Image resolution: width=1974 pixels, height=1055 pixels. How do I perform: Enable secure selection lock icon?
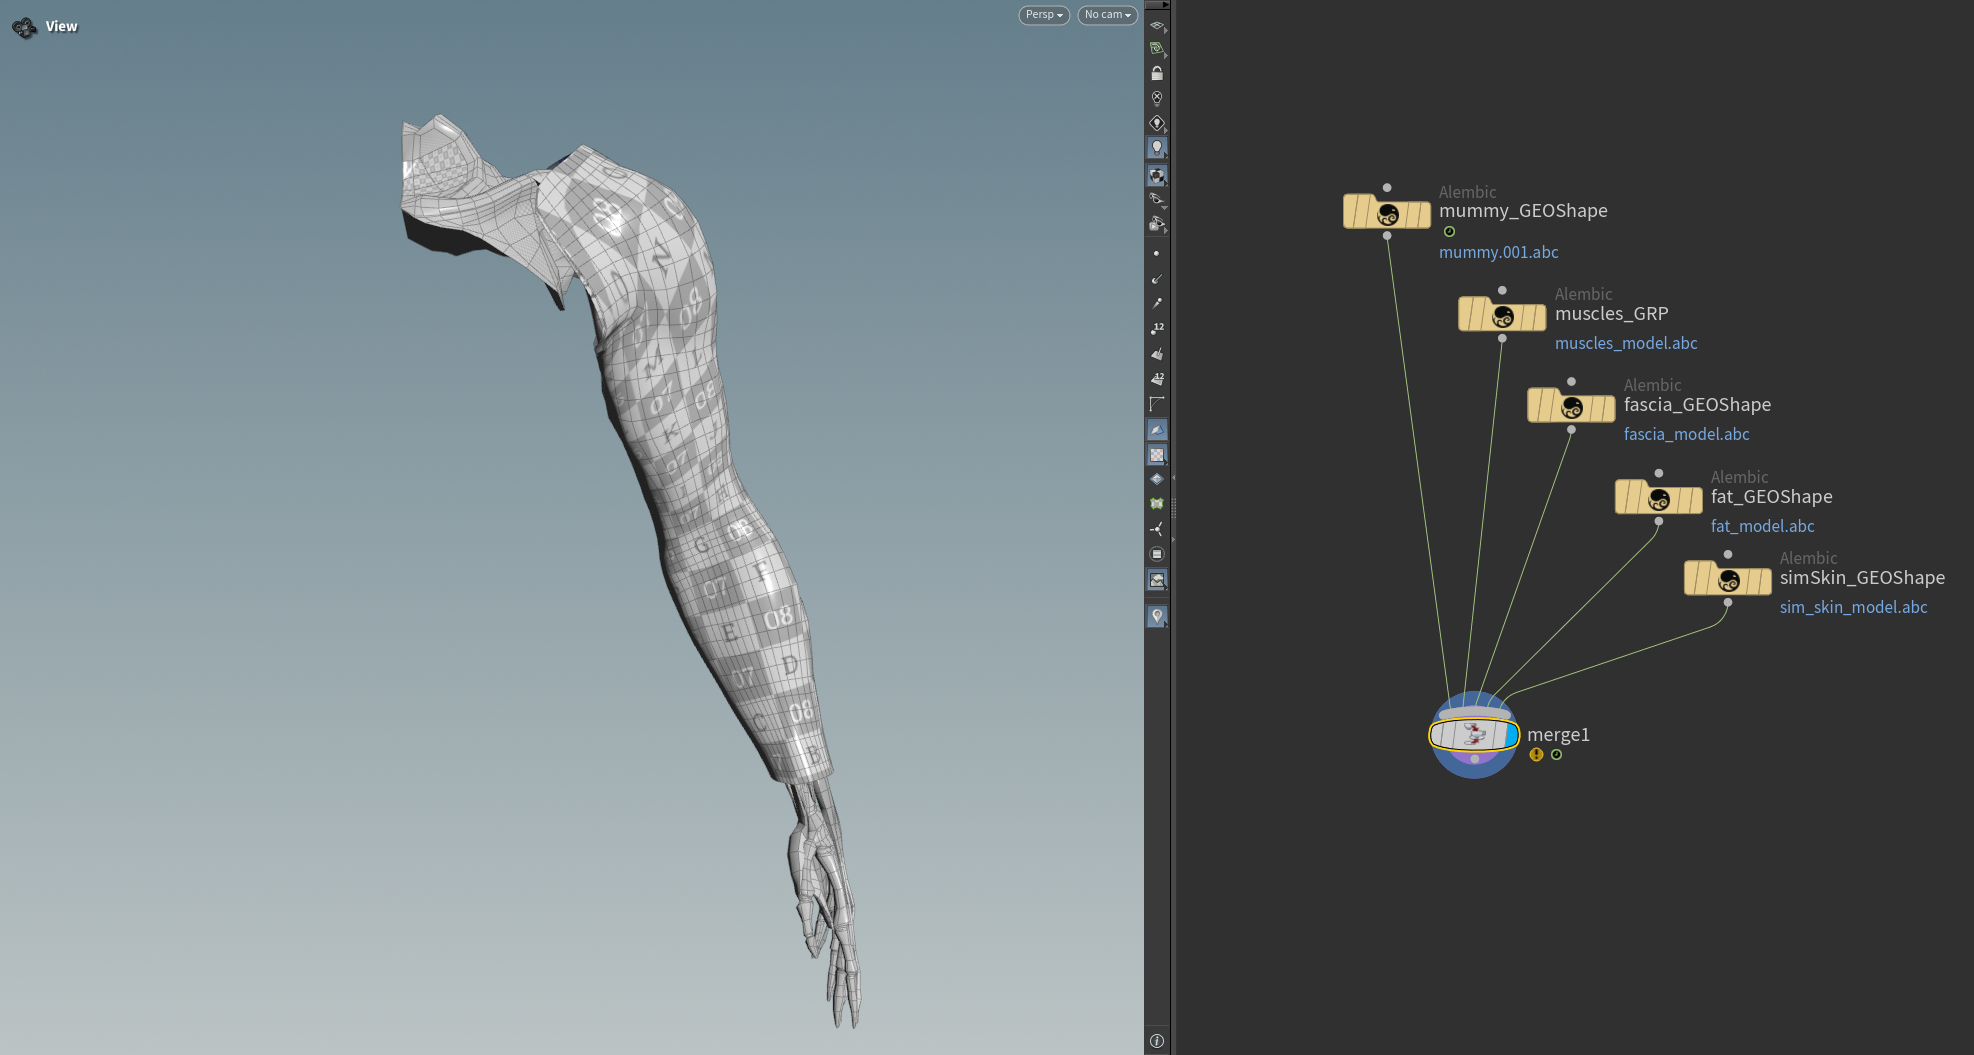(1157, 72)
